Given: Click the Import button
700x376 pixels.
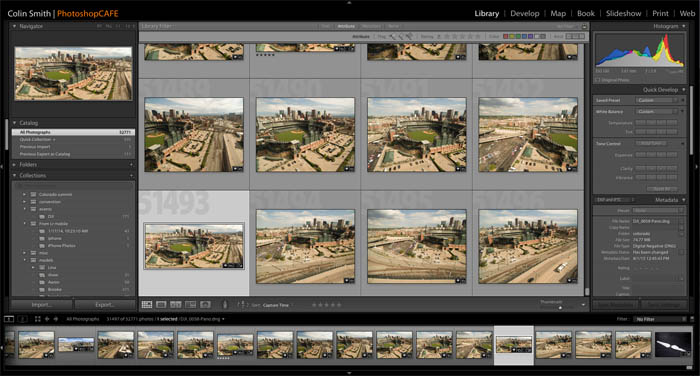Looking at the screenshot, I should coord(42,305).
